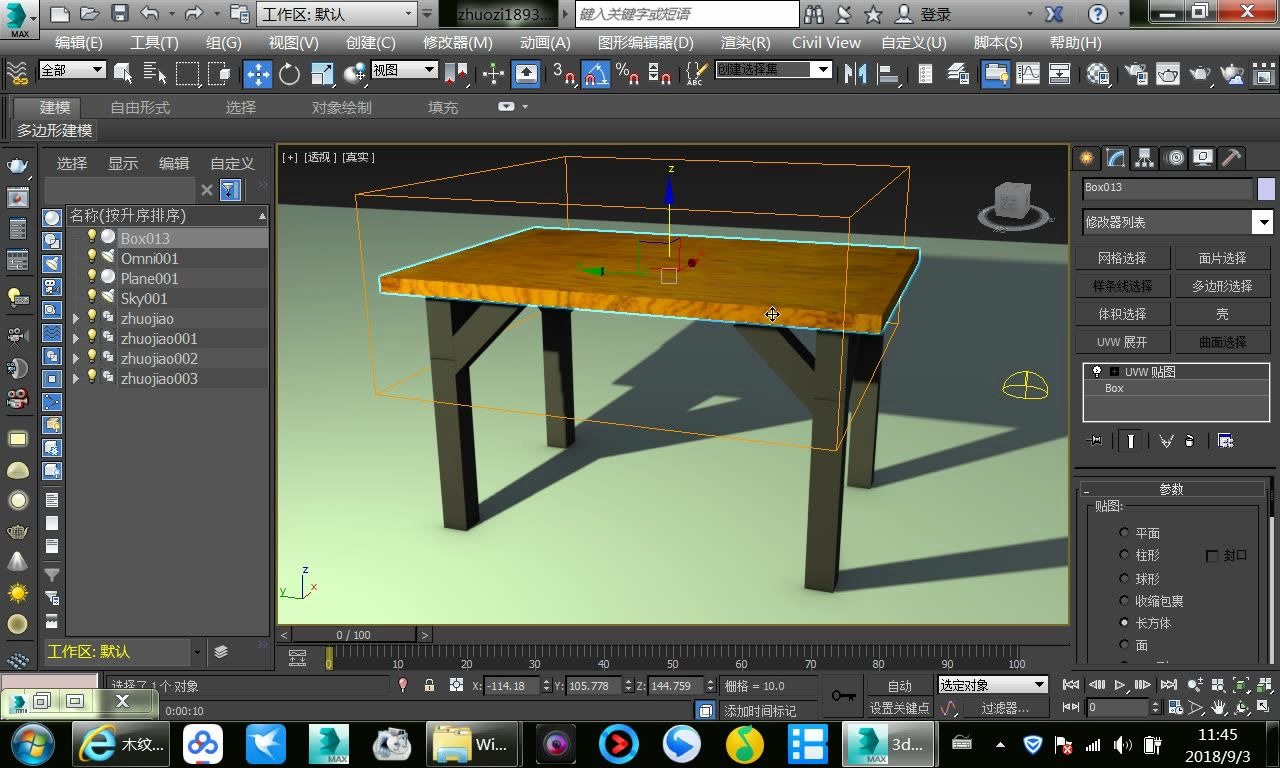Screen dimensions: 1280x768
Task: Open the Hierarchy command panel tab
Action: (1145, 158)
